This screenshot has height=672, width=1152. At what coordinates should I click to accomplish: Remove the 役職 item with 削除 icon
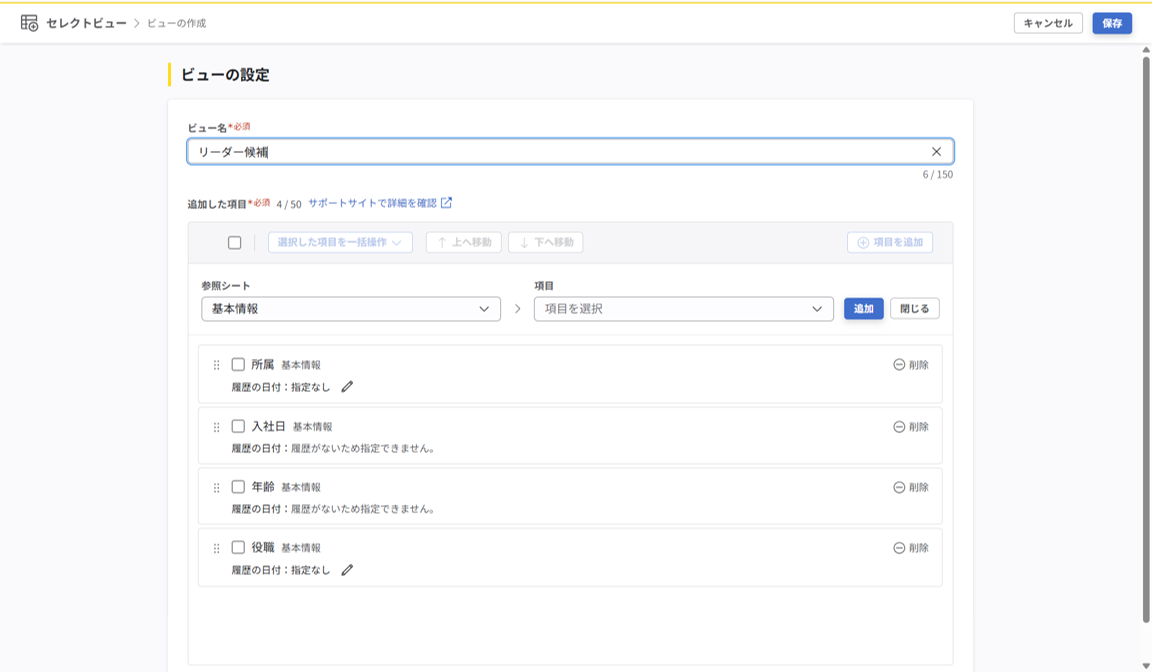[x=911, y=547]
